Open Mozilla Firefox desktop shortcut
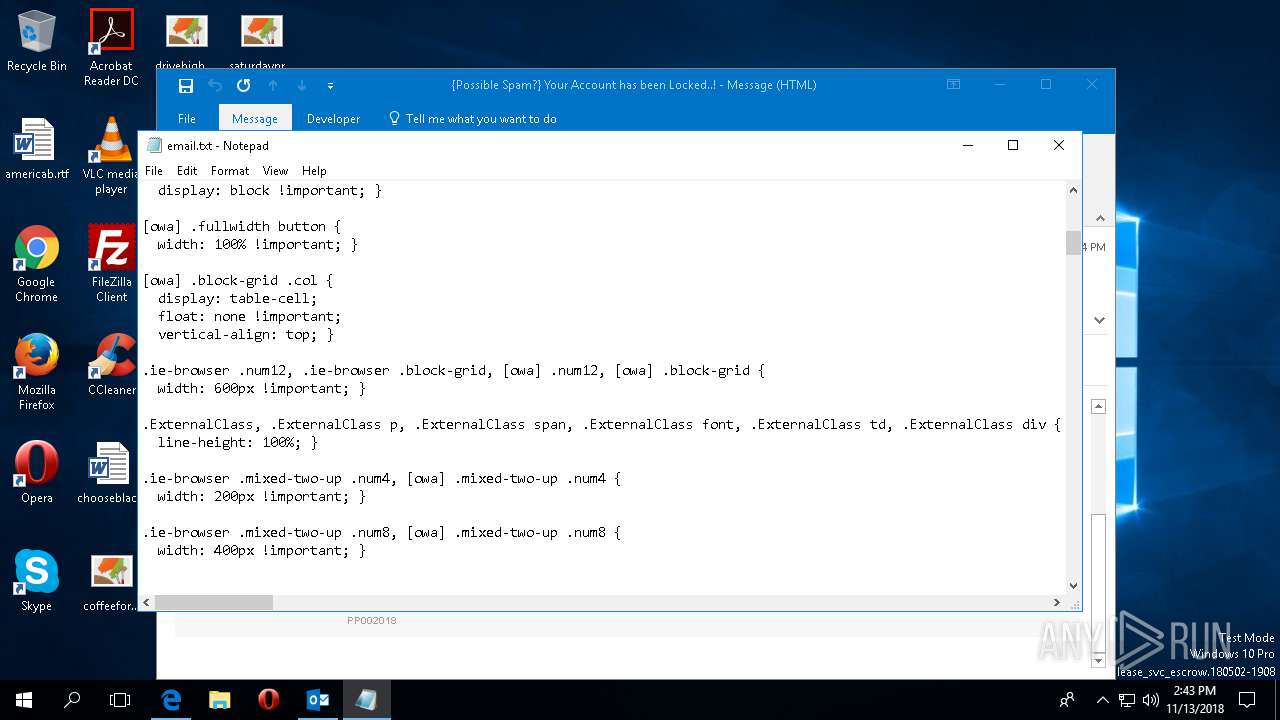 pos(36,372)
